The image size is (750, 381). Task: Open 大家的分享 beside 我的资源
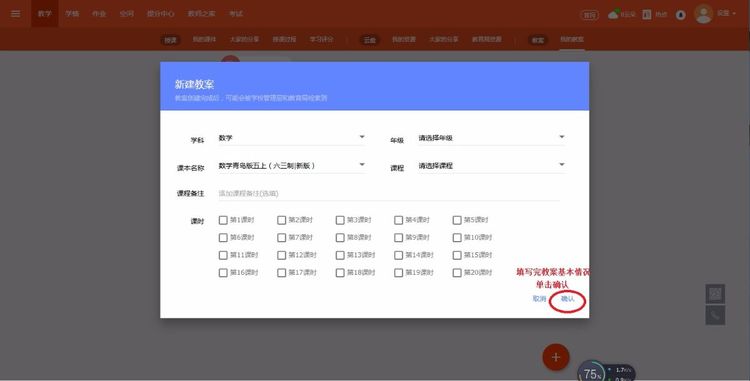pyautogui.click(x=443, y=39)
